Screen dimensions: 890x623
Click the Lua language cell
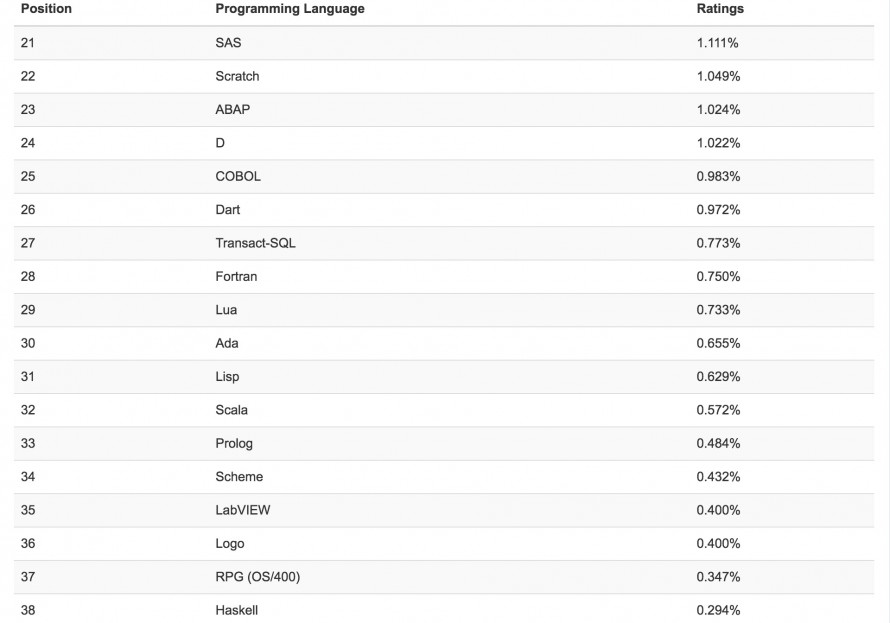[x=226, y=310]
